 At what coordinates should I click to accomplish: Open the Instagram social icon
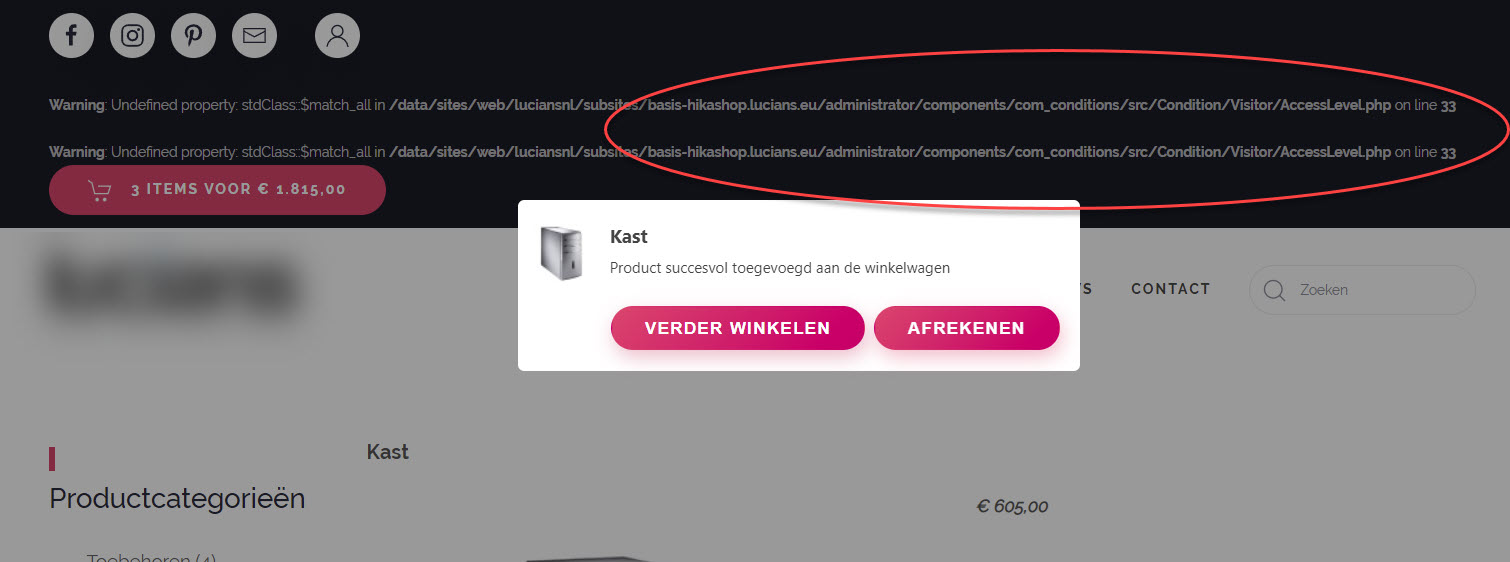click(132, 36)
